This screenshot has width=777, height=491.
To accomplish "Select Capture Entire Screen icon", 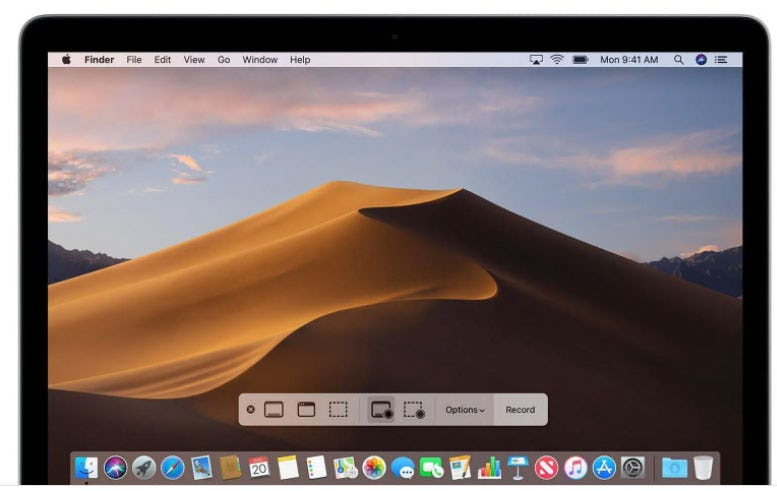I will (274, 410).
